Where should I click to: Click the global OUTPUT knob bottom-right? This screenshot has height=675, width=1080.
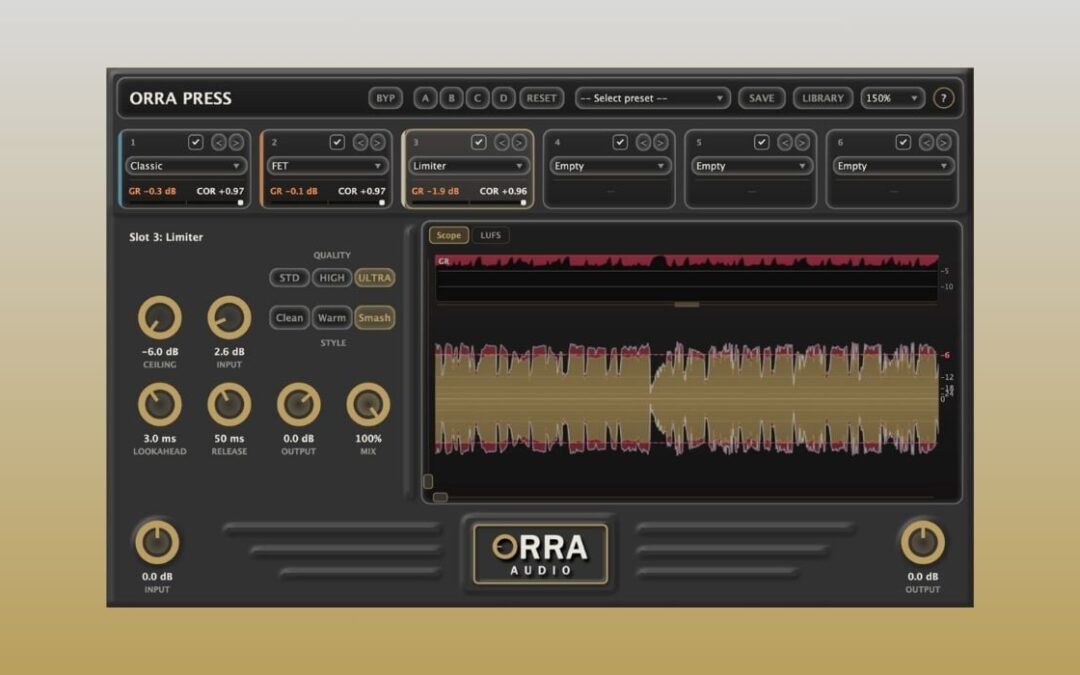click(923, 542)
